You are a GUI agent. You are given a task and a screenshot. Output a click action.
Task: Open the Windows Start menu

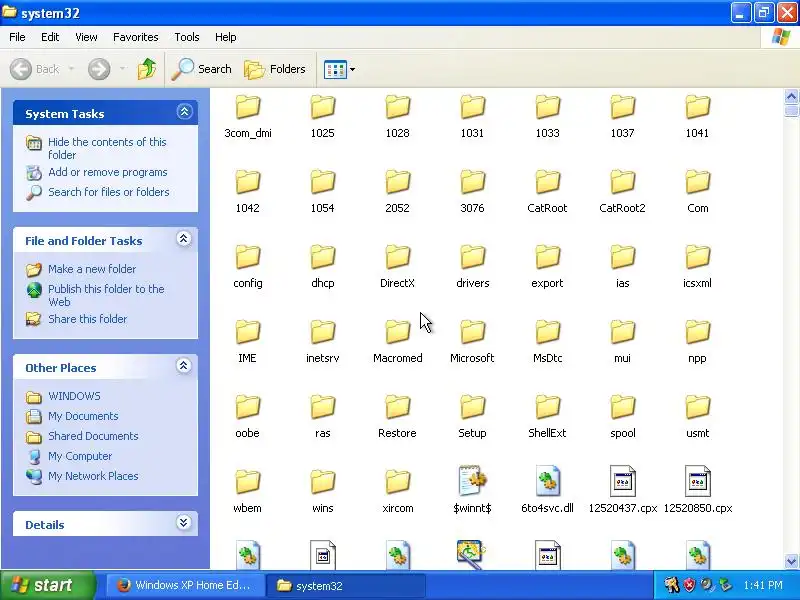(48, 585)
